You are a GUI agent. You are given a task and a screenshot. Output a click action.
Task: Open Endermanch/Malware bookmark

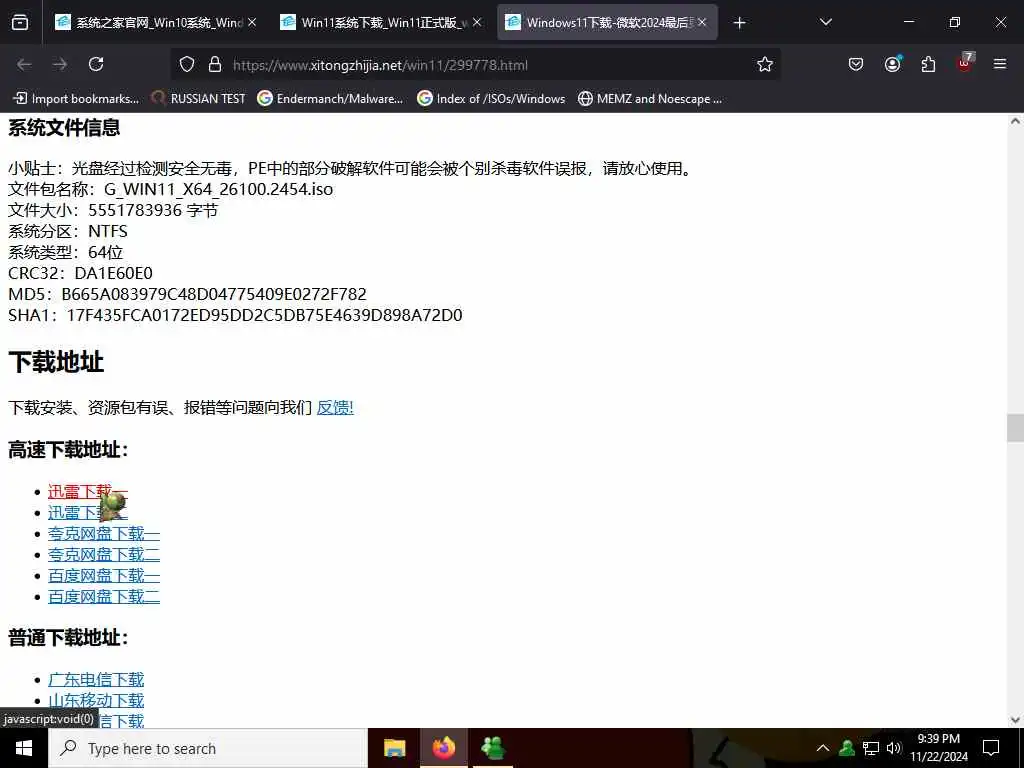click(x=330, y=99)
